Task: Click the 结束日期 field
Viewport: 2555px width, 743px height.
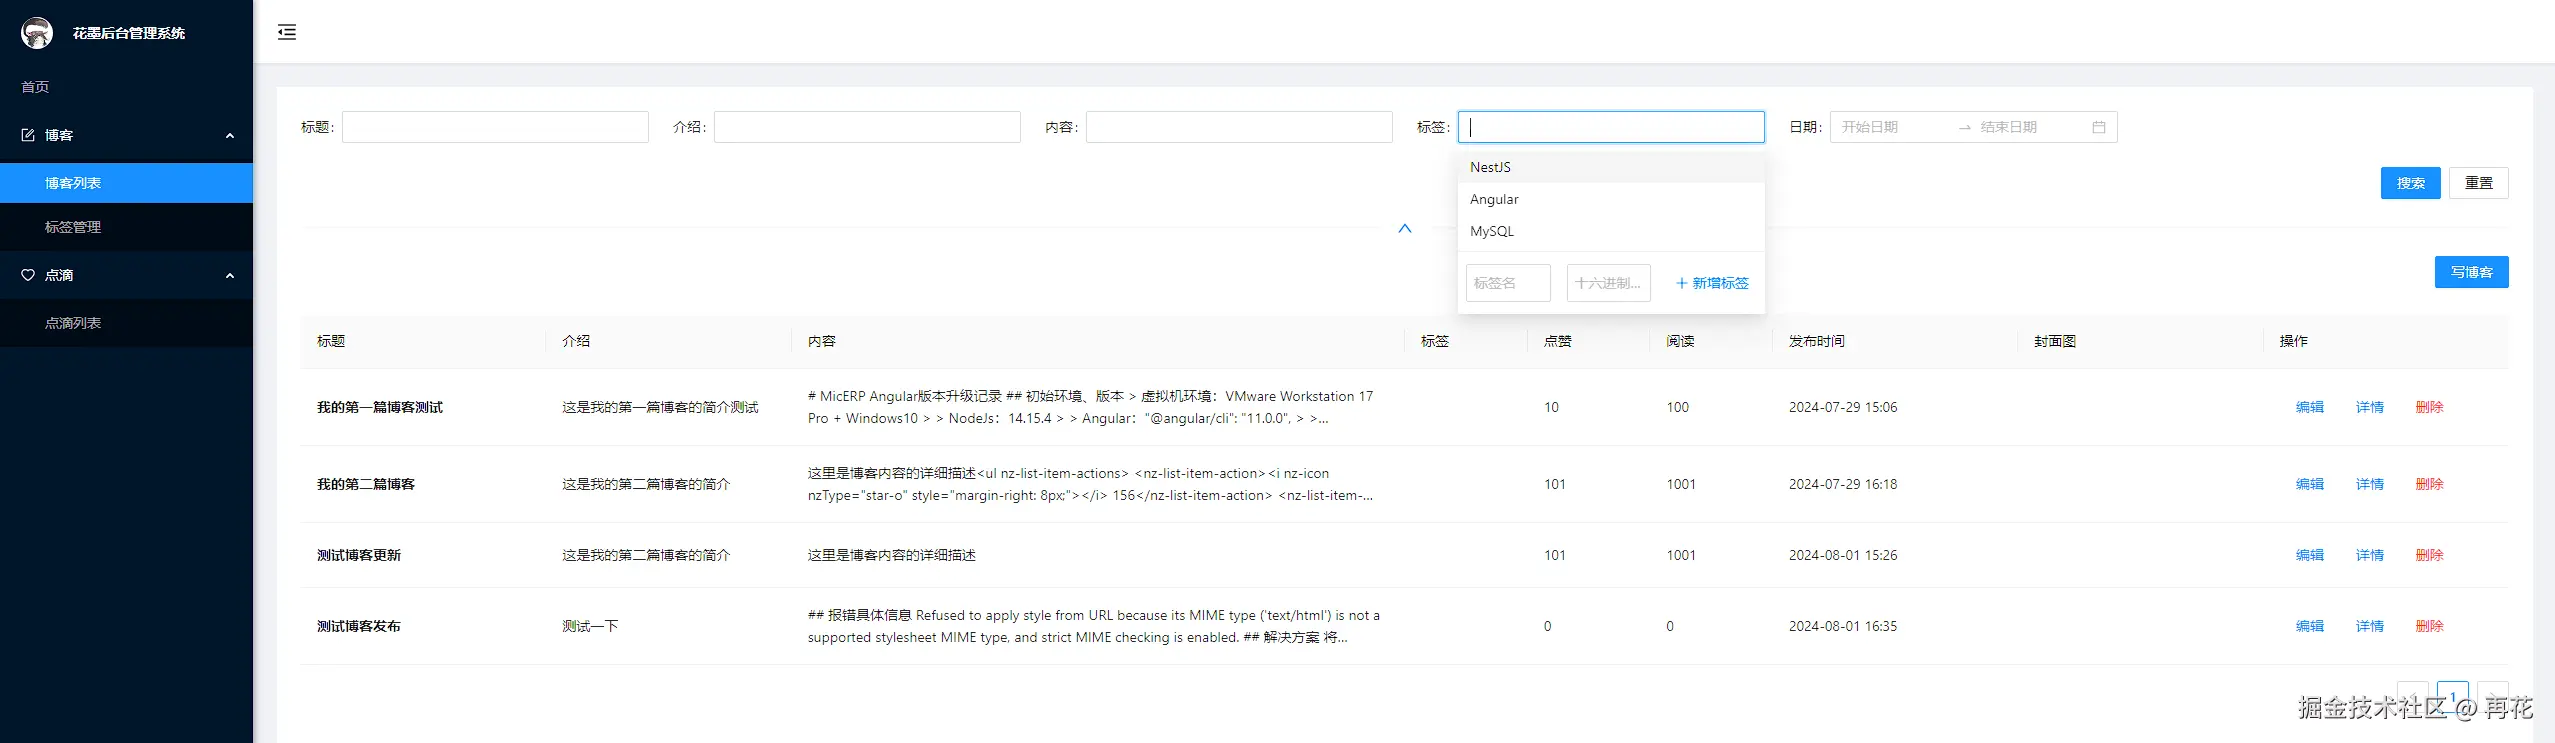Action: (x=2032, y=127)
